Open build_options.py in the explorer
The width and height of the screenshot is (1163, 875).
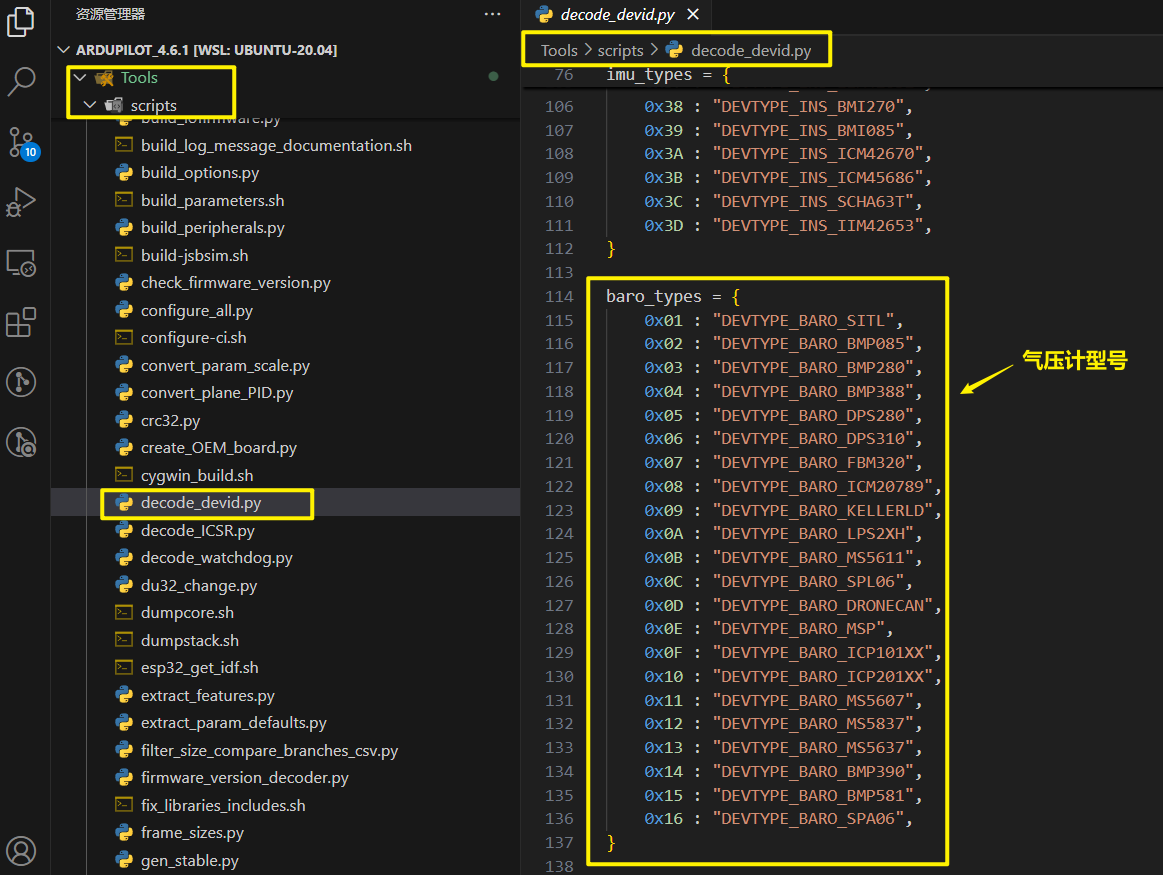tap(199, 173)
